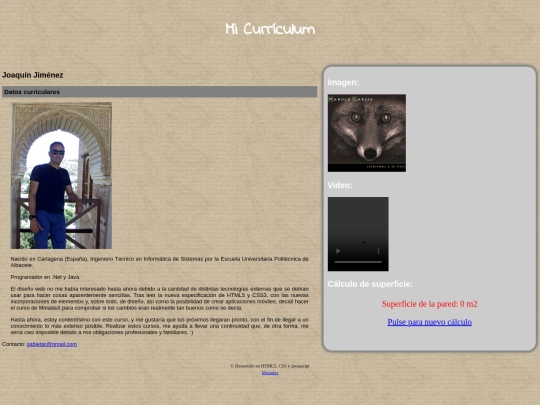Click the 'Programador en .Net y Java.' paragraph
The image size is (540, 405).
click(x=45, y=277)
